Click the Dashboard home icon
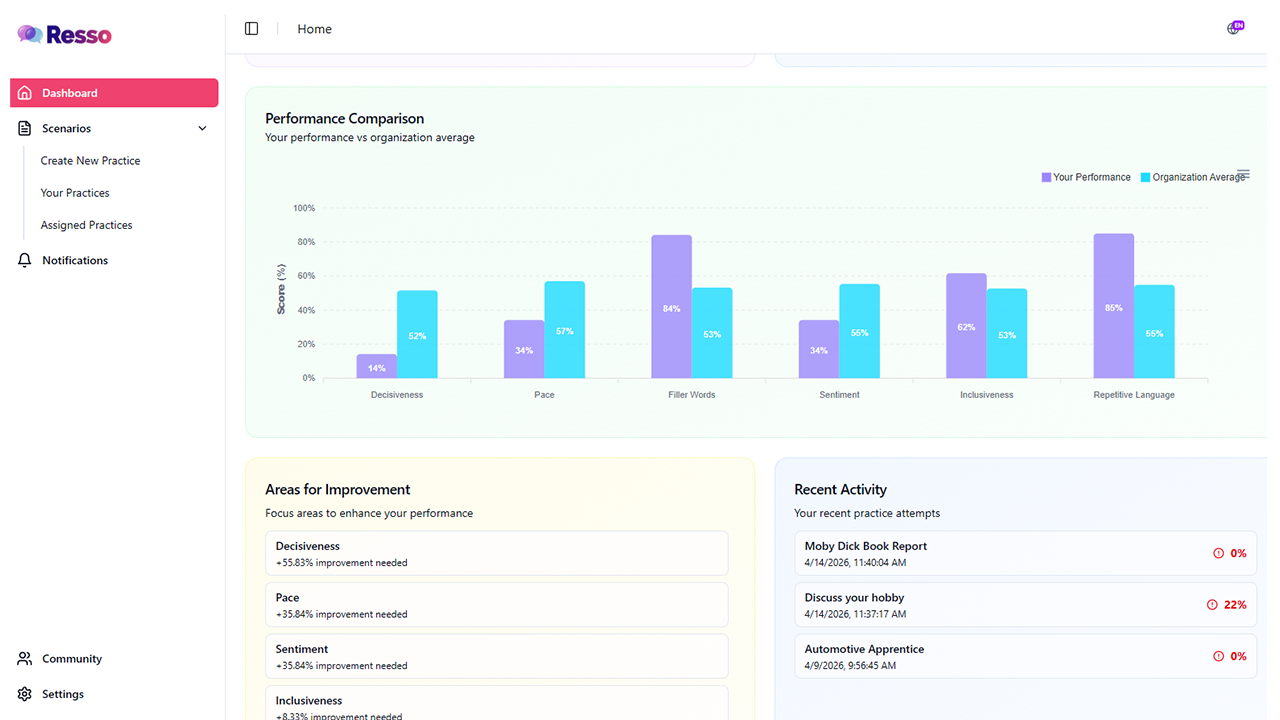Screen dimensions: 1280x720 25,93
